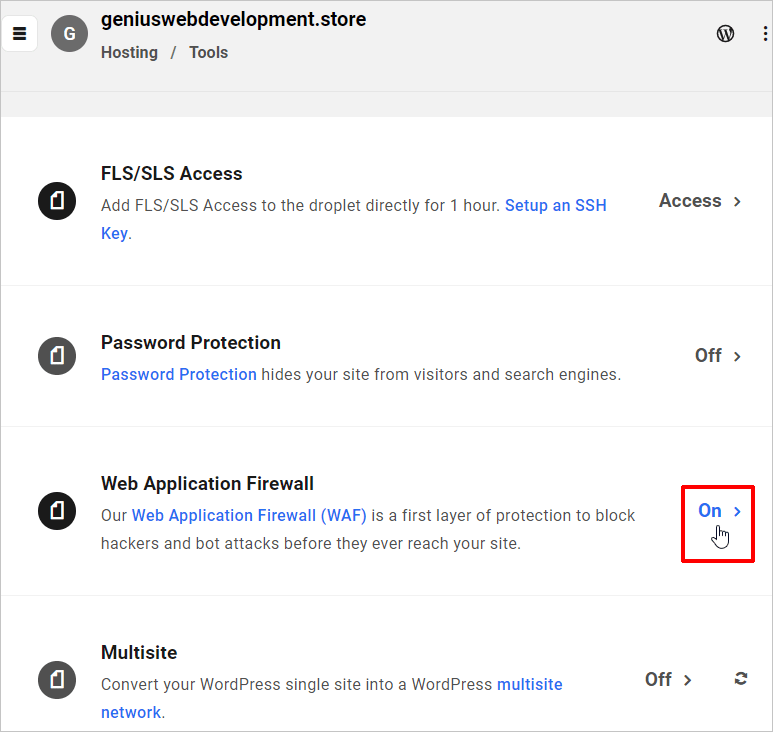Click the G site avatar icon
Screen dimensions: 773x732
coord(70,34)
